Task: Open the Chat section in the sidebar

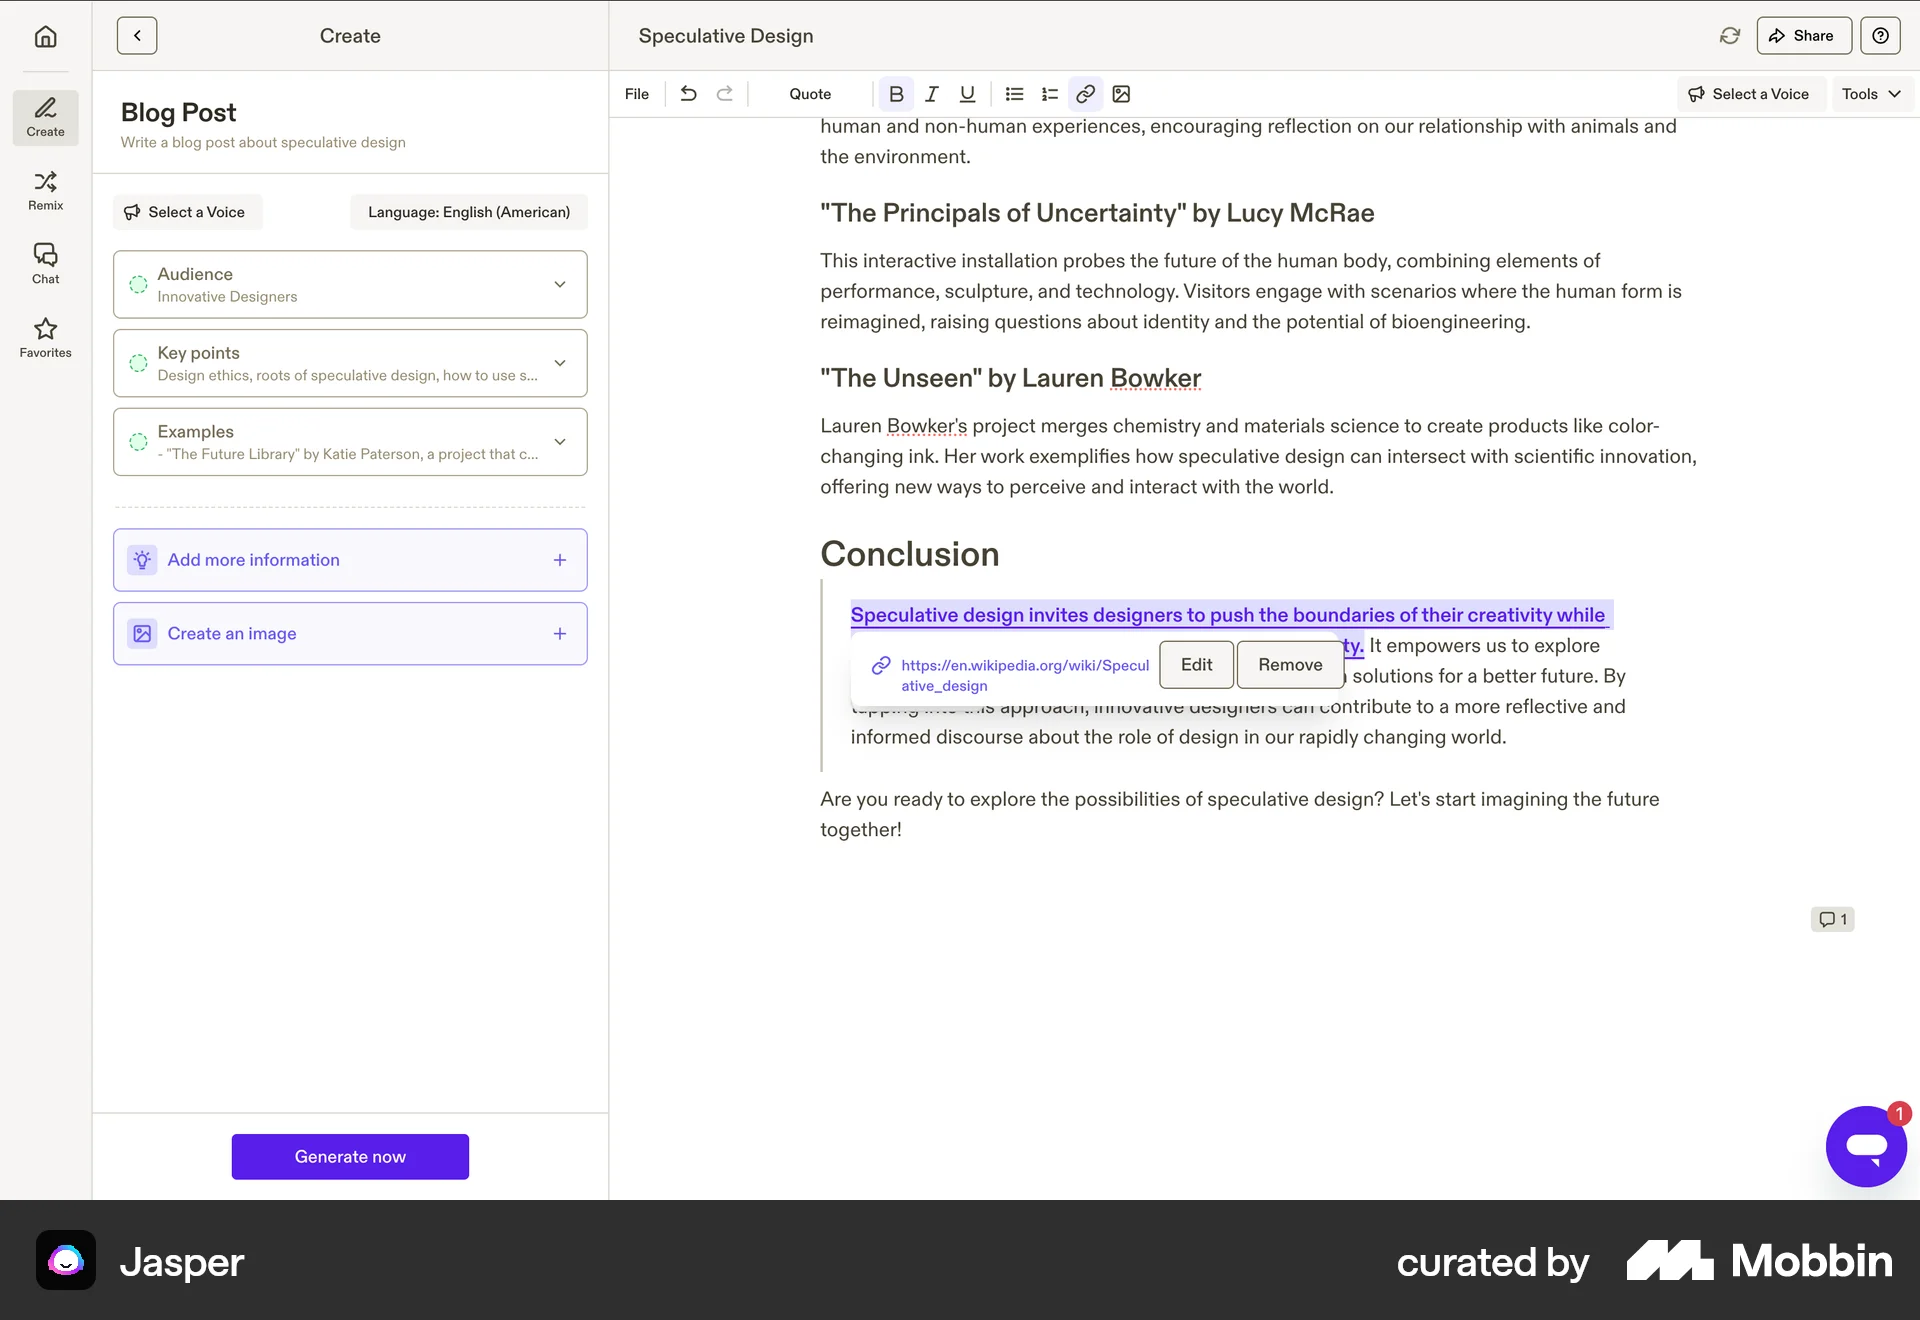Action: (x=45, y=263)
